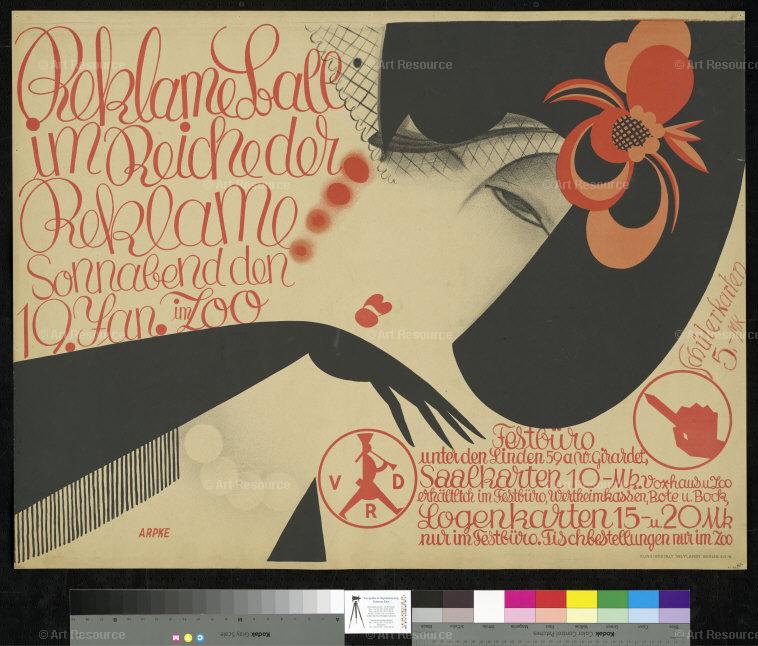758x646 pixels.
Task: Click the 'erhältlich im Festbüro, Wertheimkassen' line
Action: tap(574, 497)
